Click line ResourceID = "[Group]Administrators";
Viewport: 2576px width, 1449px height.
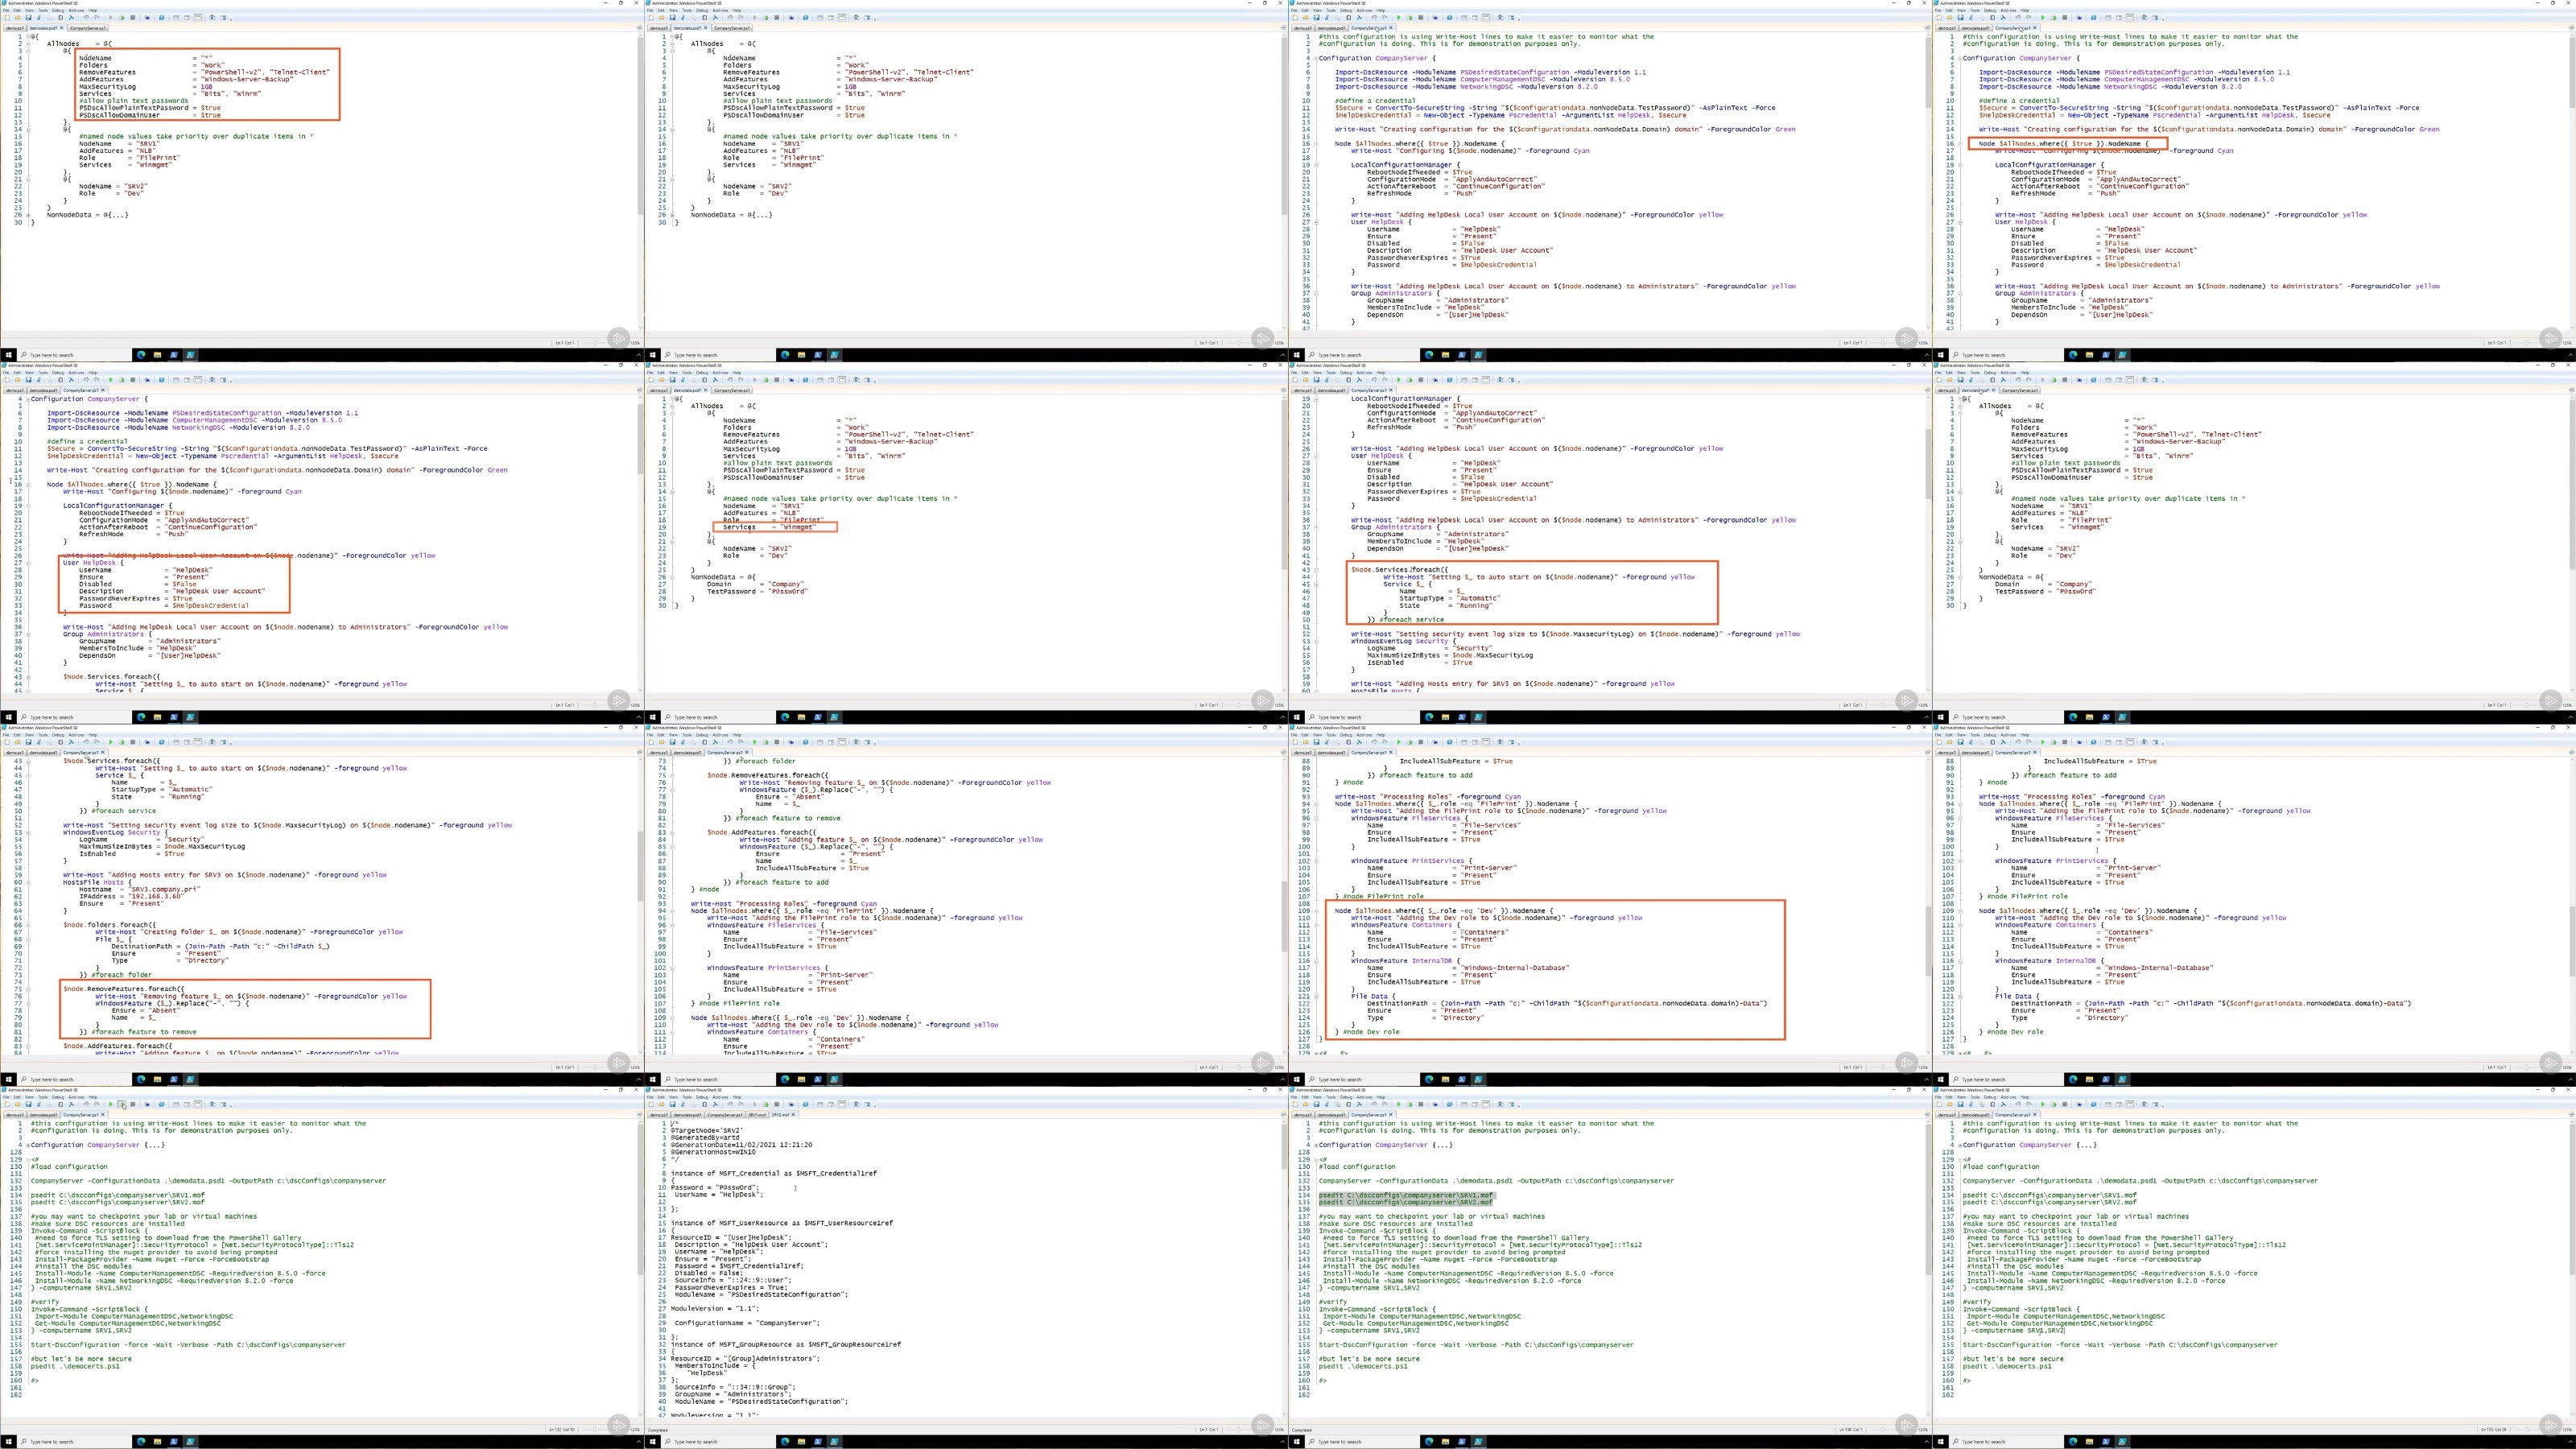745,1358
